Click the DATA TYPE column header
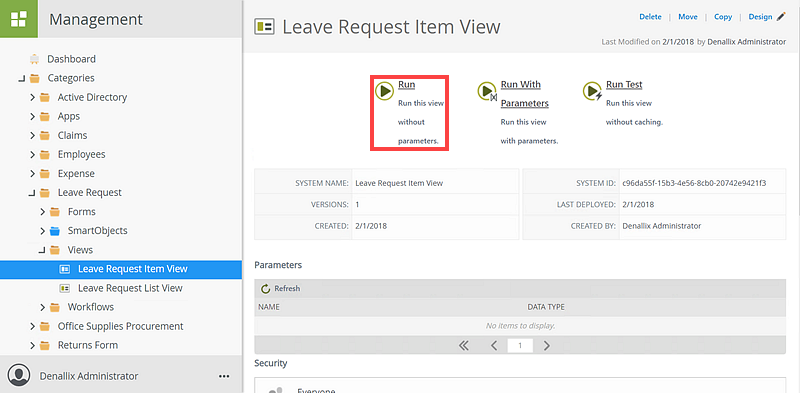Viewport: 800px width, 393px height. point(546,307)
